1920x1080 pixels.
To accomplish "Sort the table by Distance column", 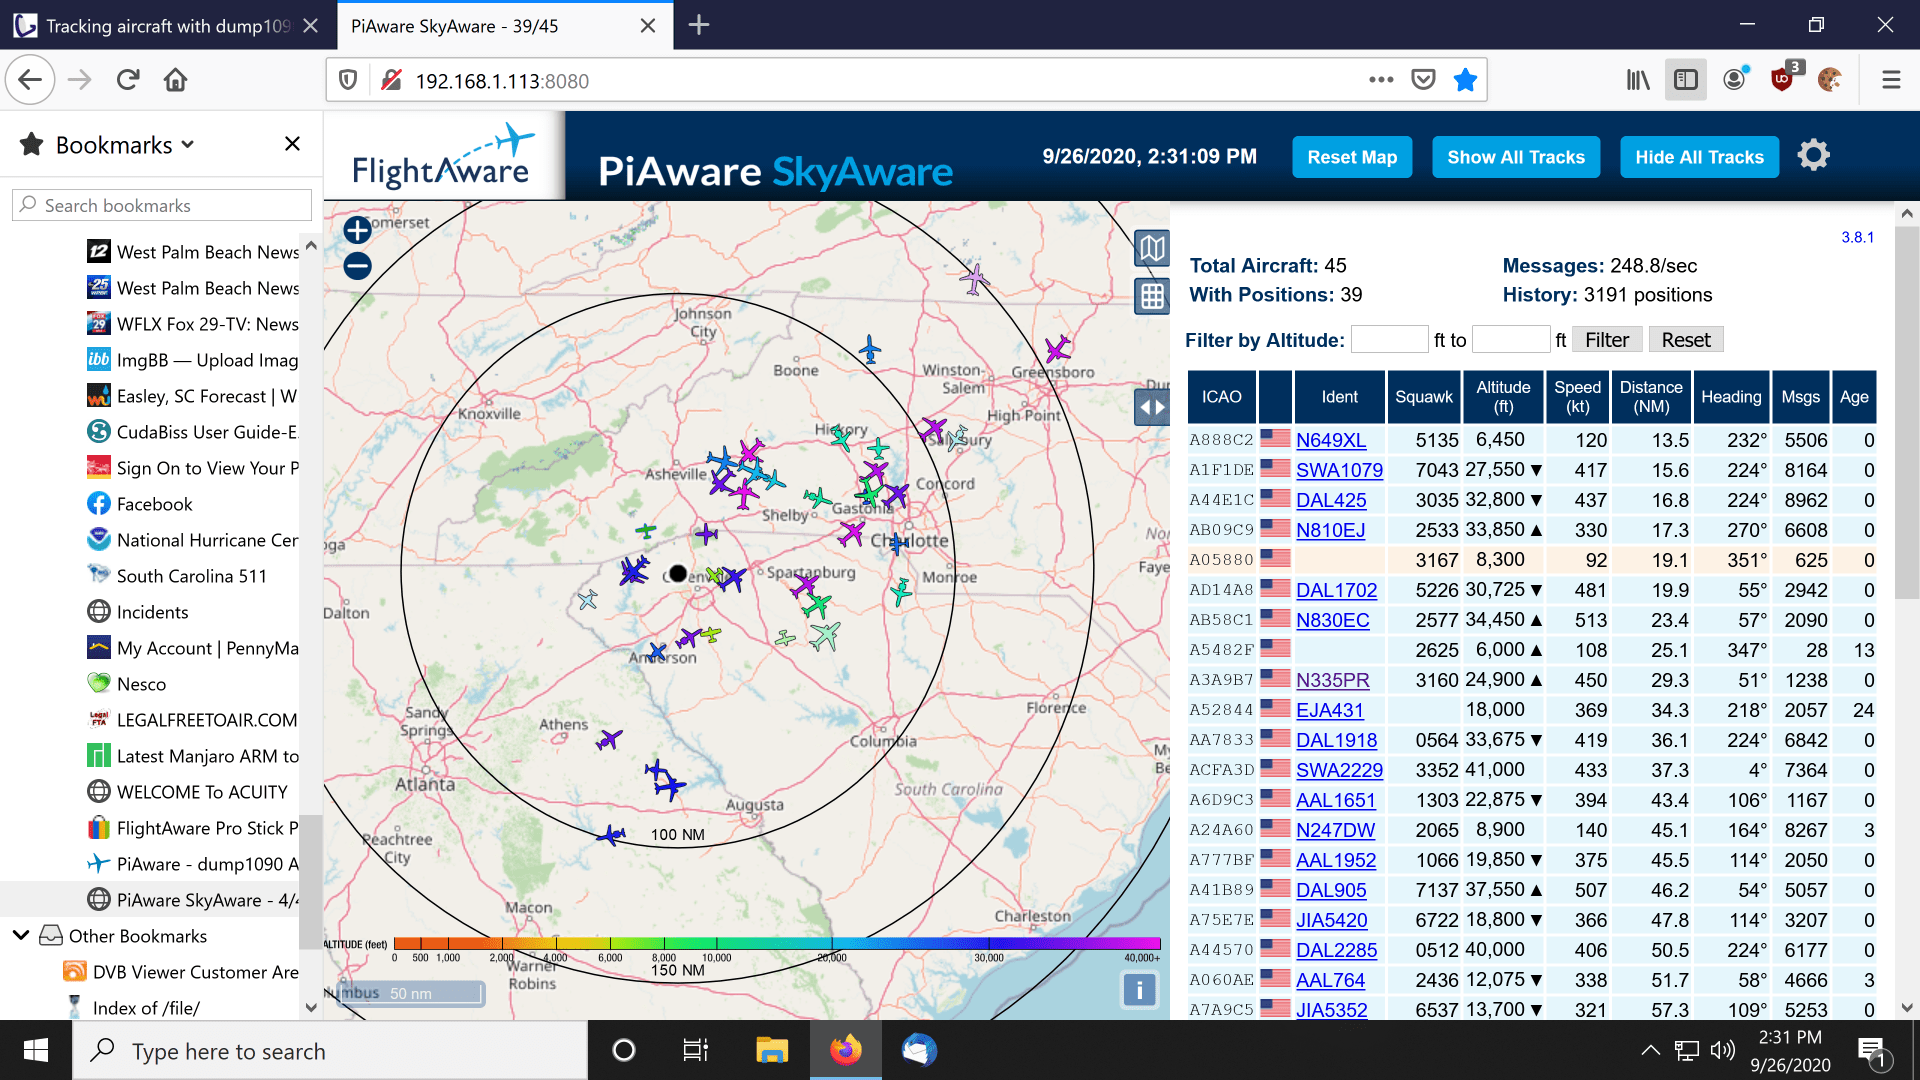I will (x=1651, y=397).
